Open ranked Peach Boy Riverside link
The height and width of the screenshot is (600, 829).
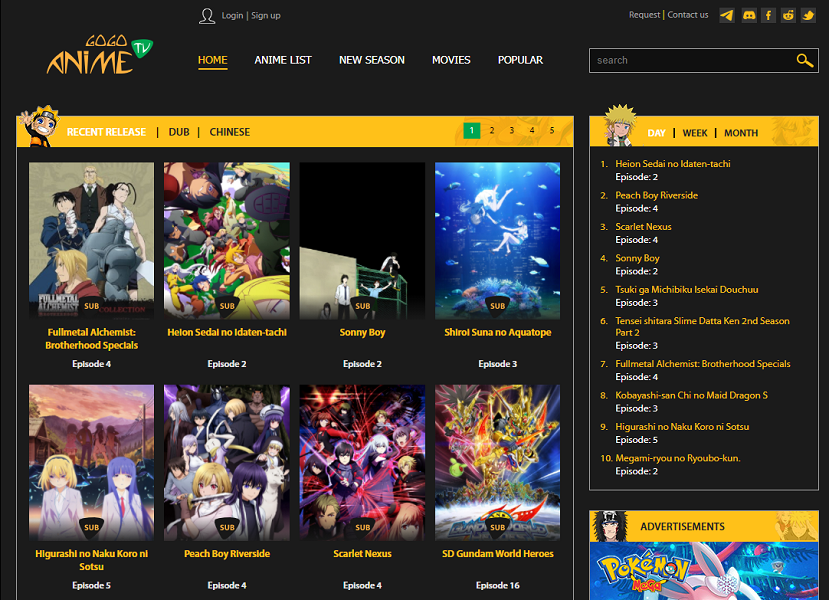(656, 196)
